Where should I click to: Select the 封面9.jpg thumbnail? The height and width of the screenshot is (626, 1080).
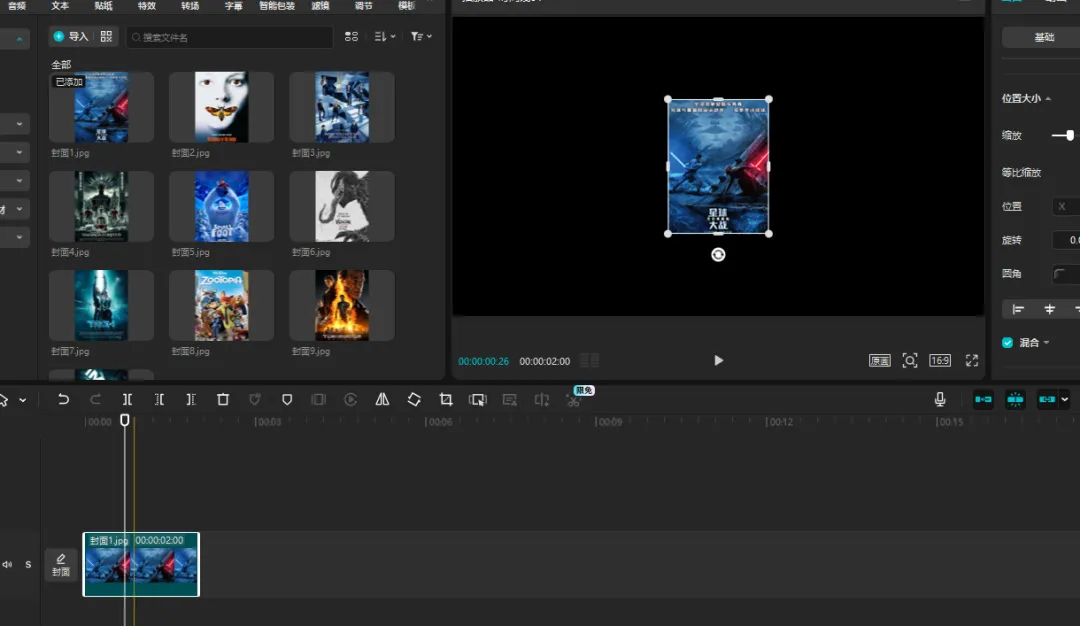coord(342,305)
